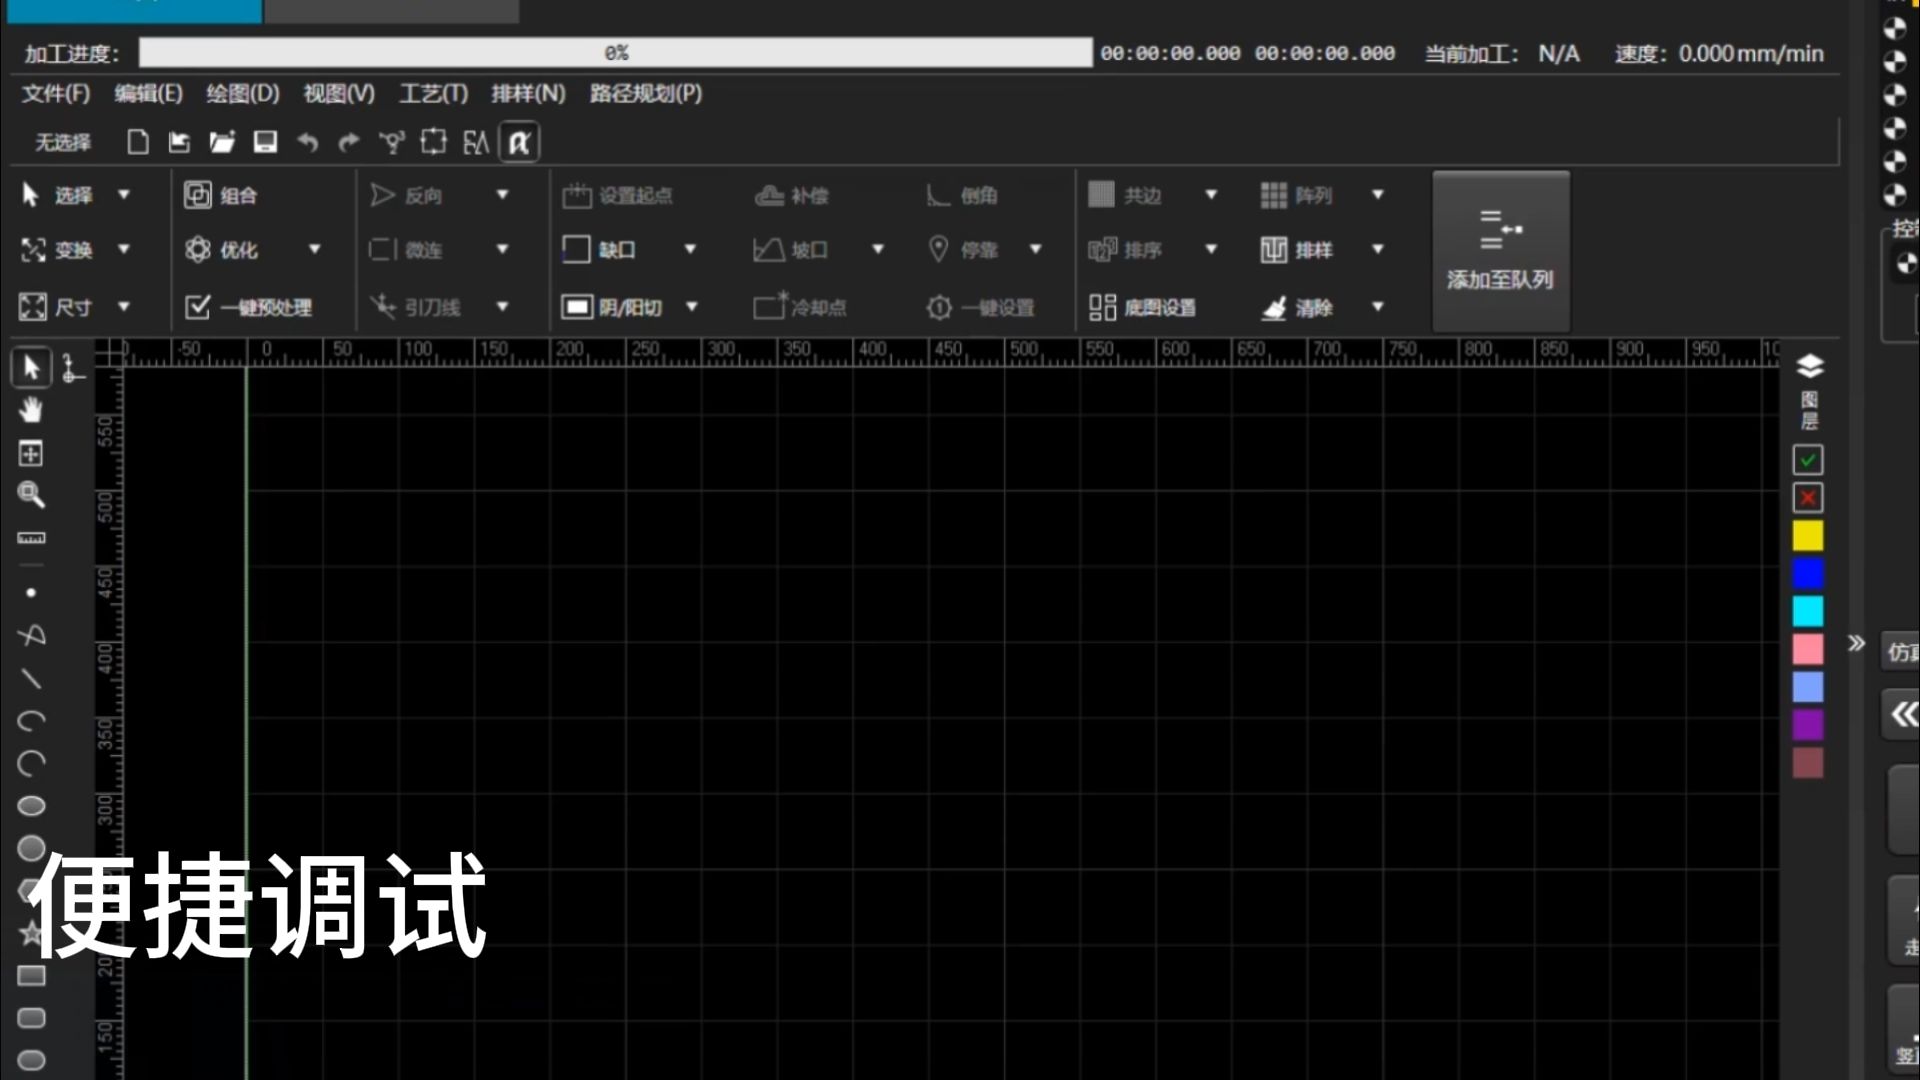Expand the 优化 dropdown arrow
1920x1080 pixels.
(314, 249)
